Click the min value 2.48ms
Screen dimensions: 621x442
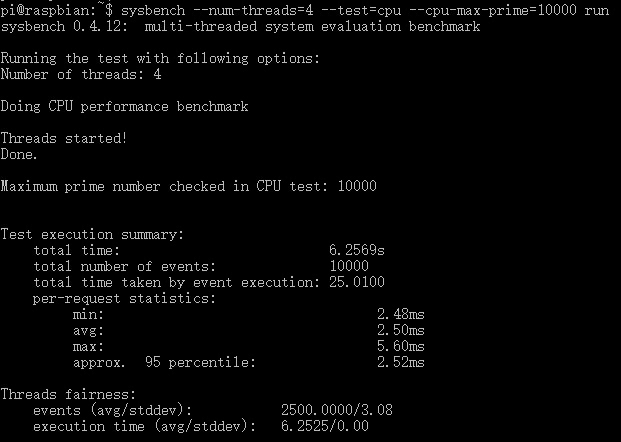[400, 314]
